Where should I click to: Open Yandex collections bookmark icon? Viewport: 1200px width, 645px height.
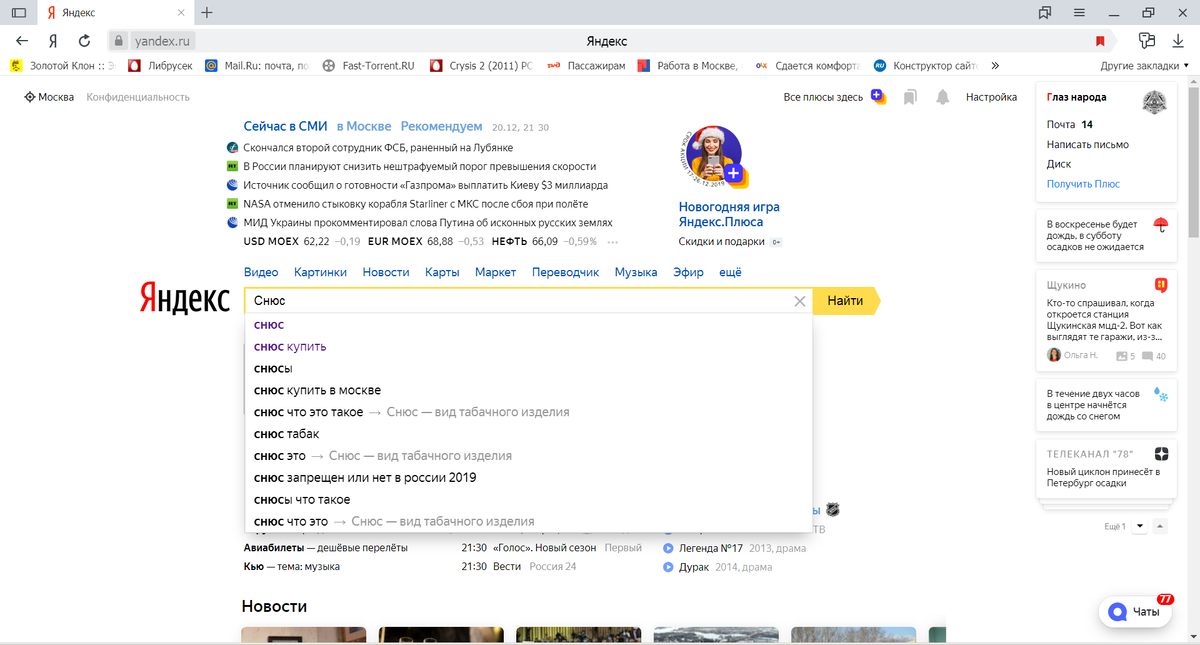[x=910, y=97]
